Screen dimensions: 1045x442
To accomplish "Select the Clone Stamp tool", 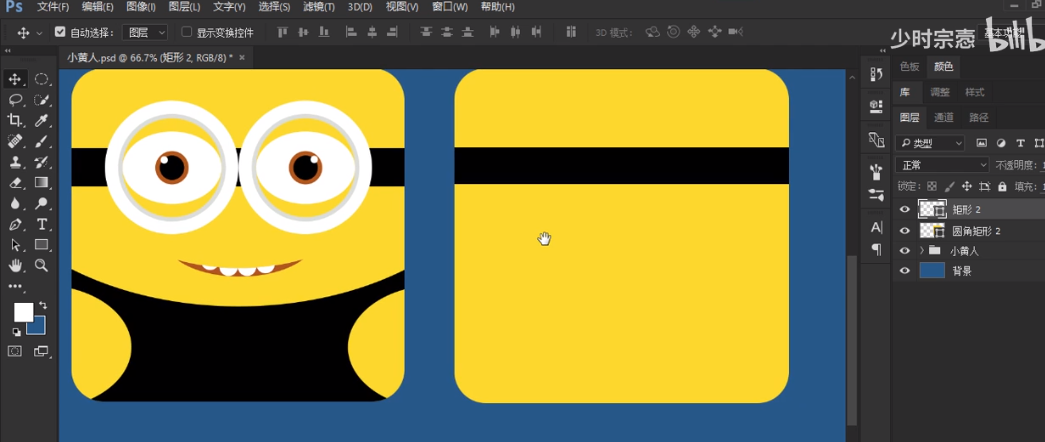I will click(15, 162).
